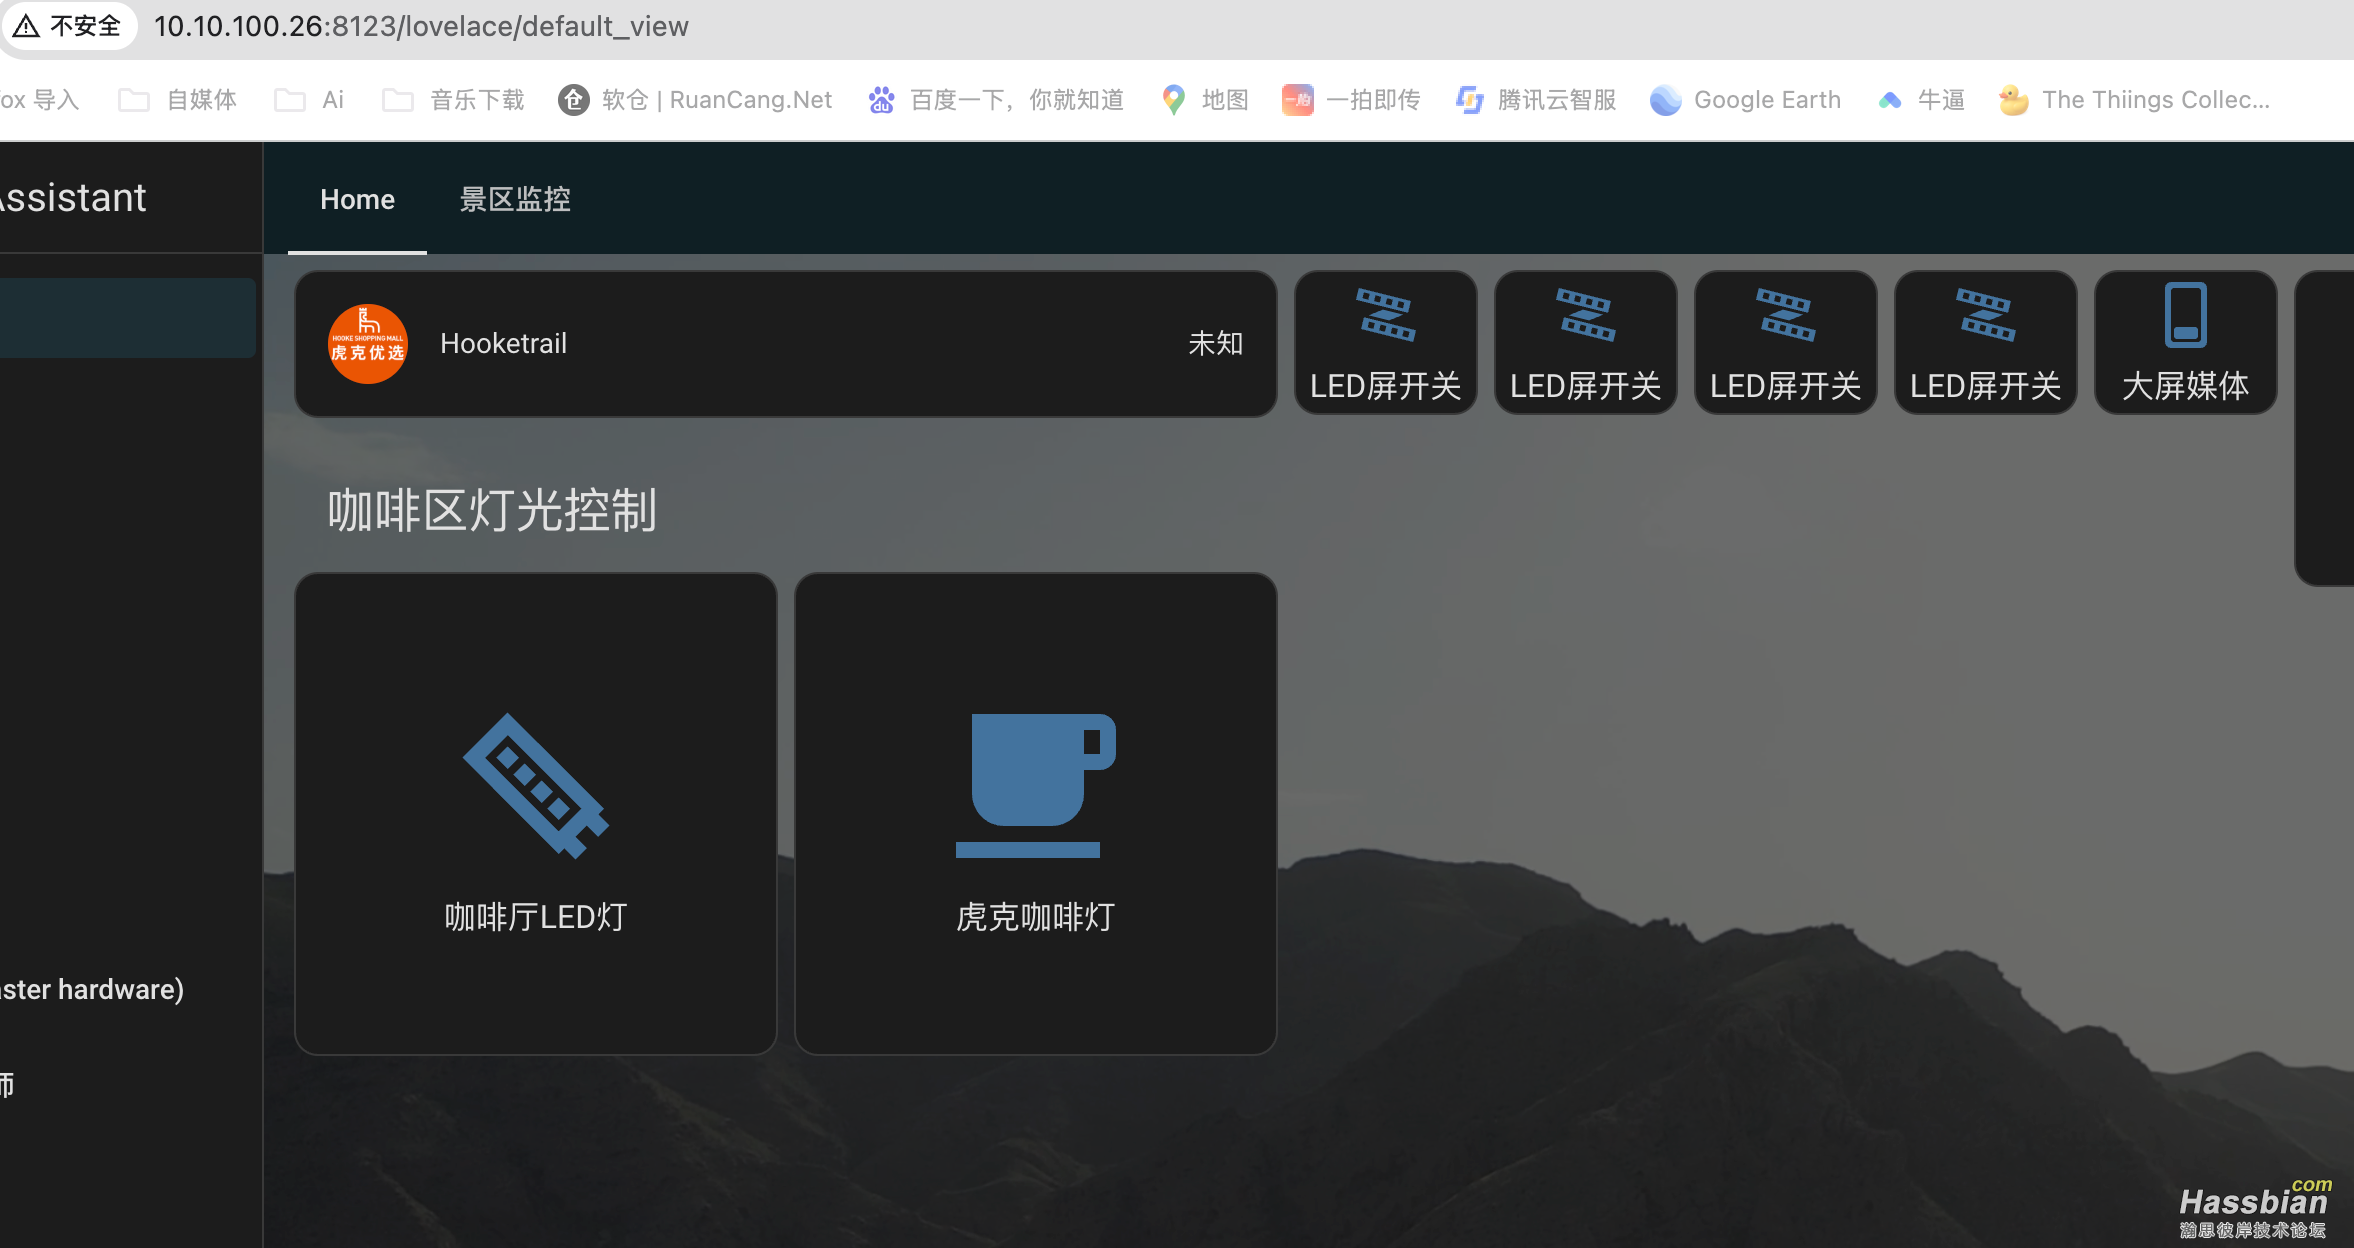
Task: Open the 一拍即传 bookmark icon
Action: 1297,99
